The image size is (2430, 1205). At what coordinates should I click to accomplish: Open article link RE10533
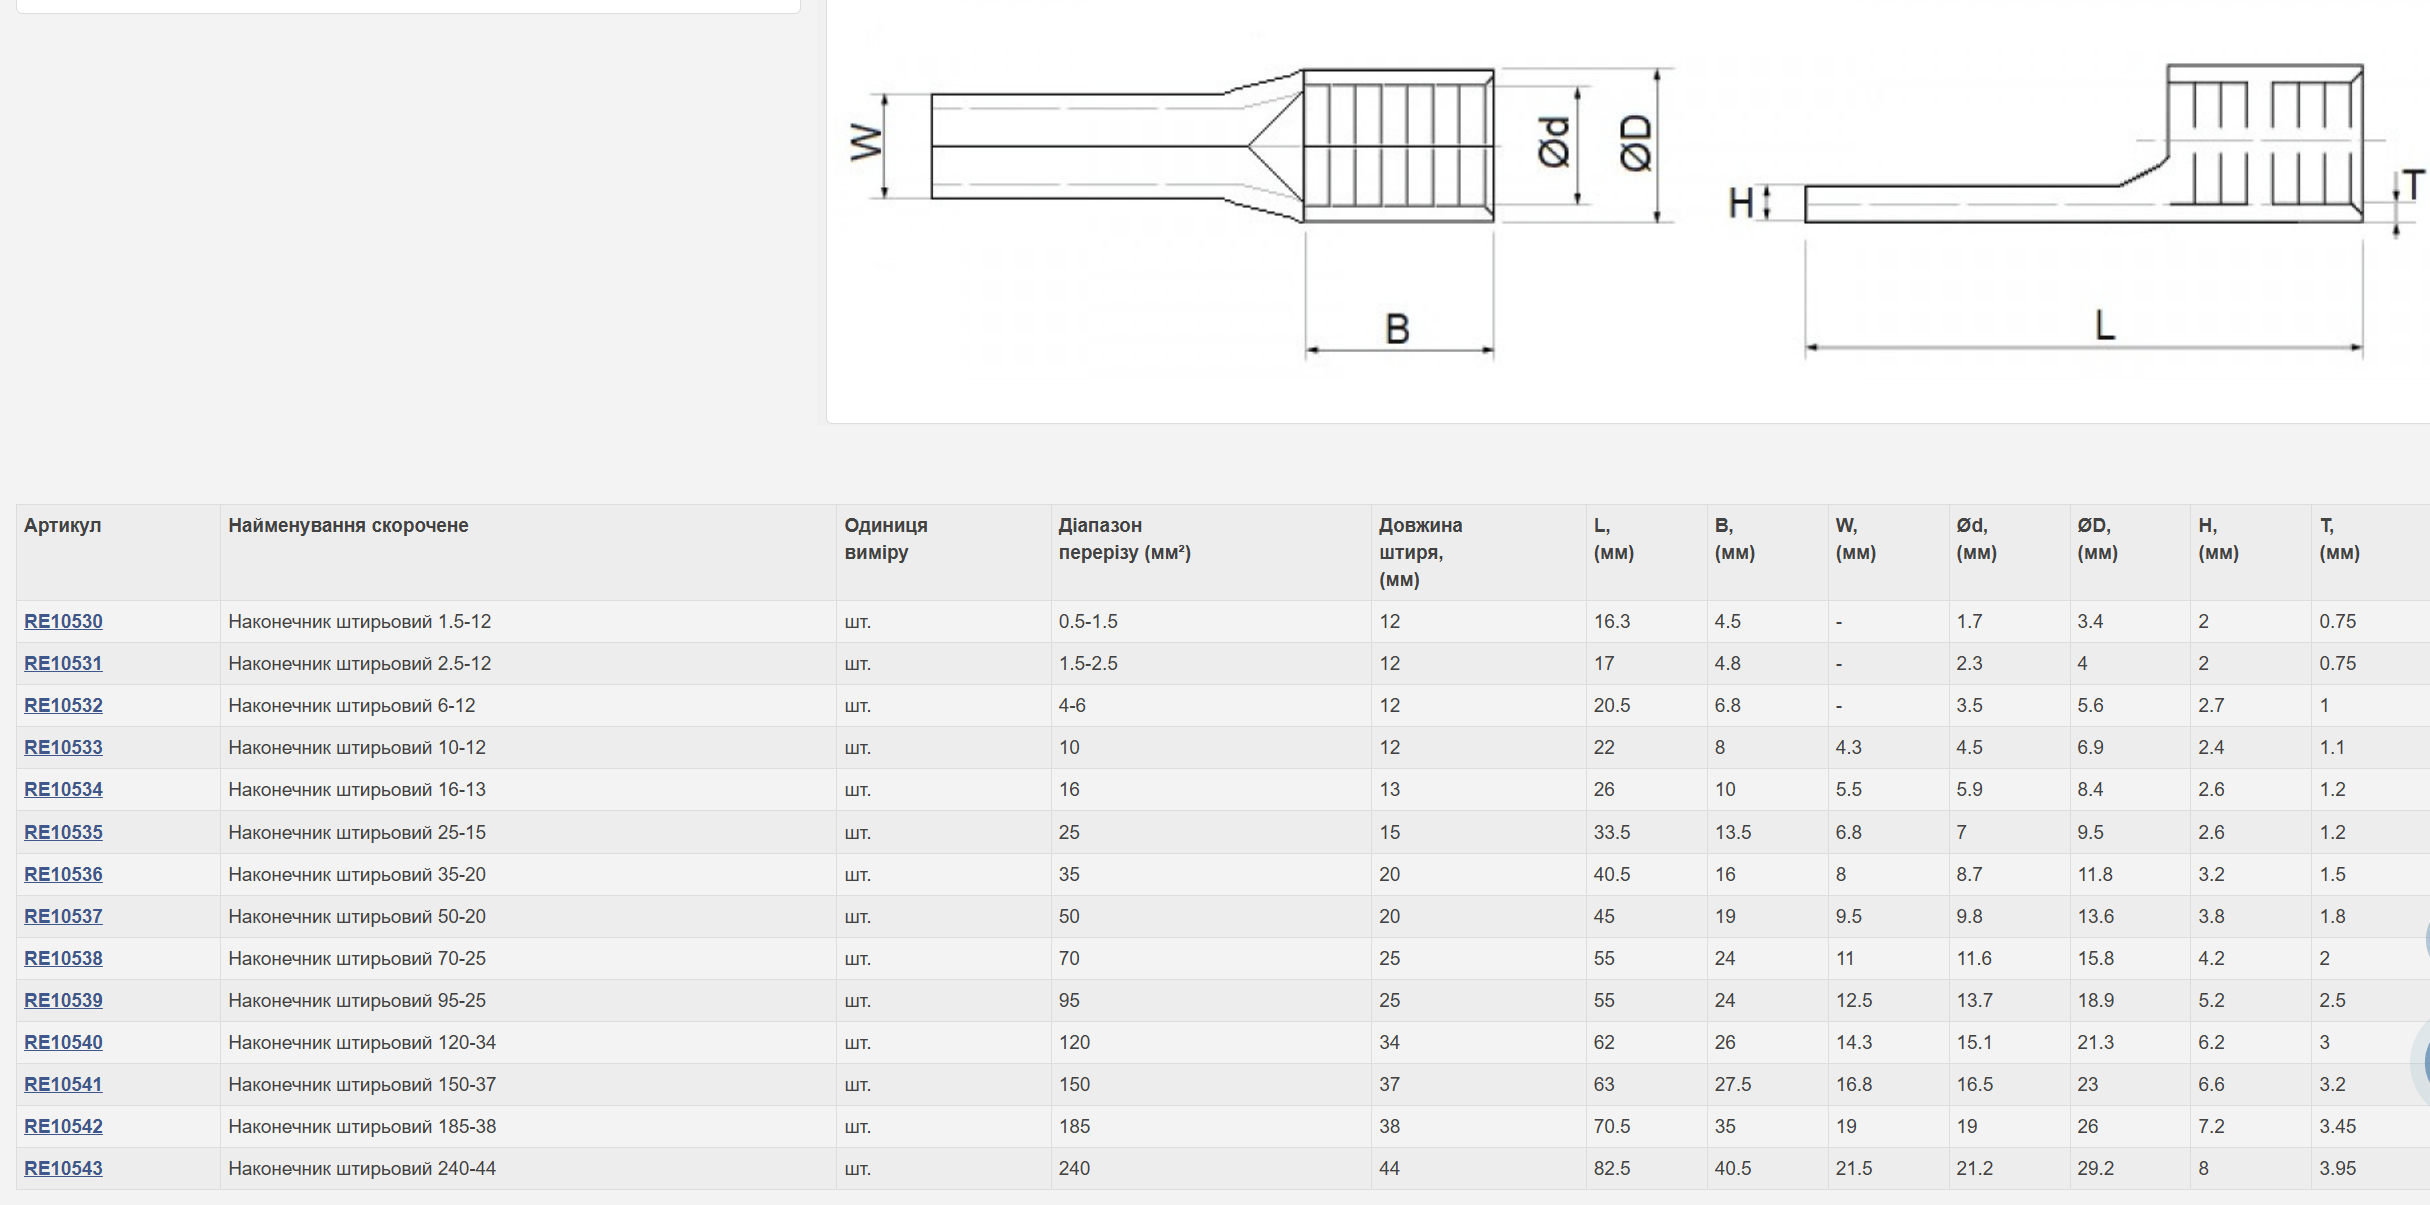[x=63, y=747]
